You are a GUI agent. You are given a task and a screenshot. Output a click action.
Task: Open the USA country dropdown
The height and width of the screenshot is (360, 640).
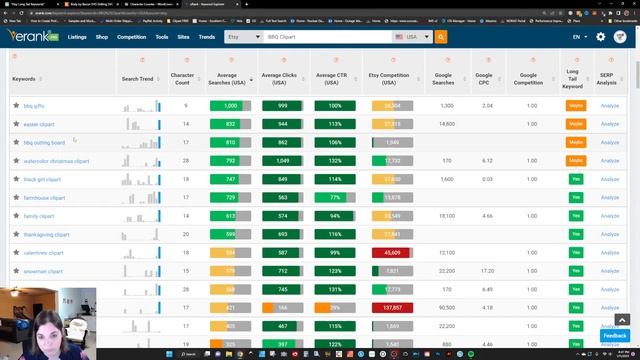(412, 37)
